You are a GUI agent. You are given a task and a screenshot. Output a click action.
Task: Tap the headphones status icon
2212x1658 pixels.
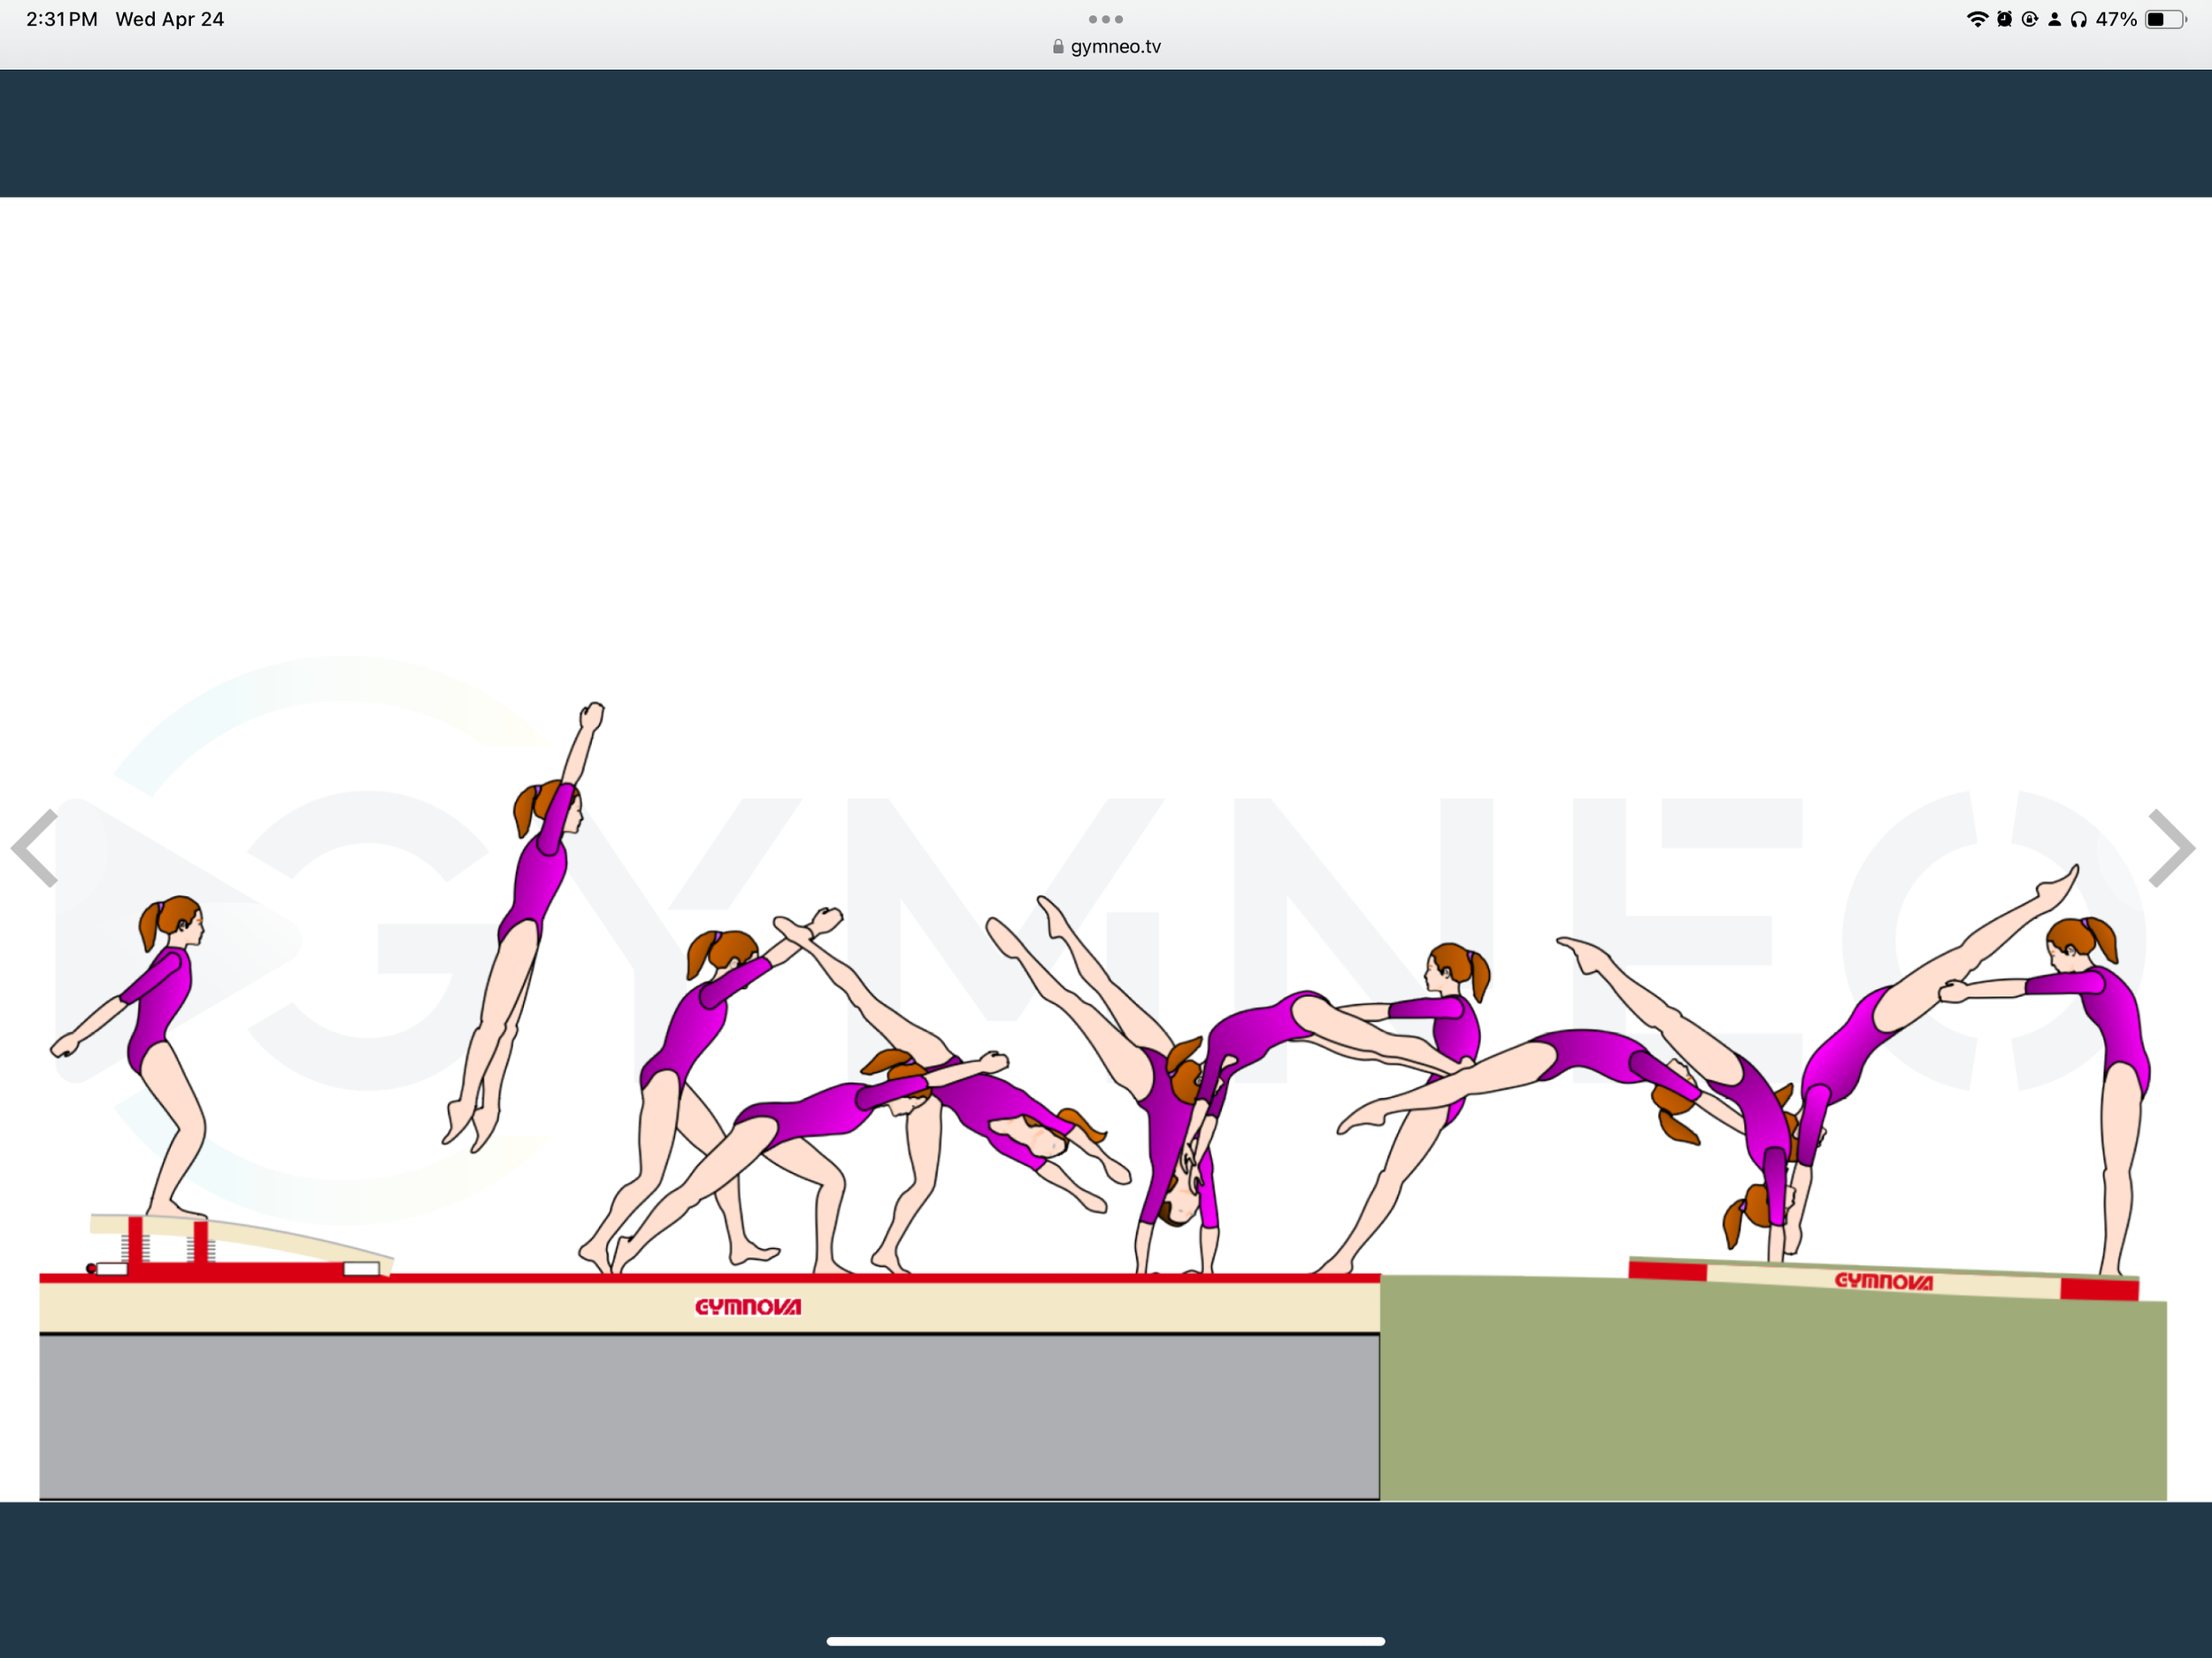[x=2079, y=19]
